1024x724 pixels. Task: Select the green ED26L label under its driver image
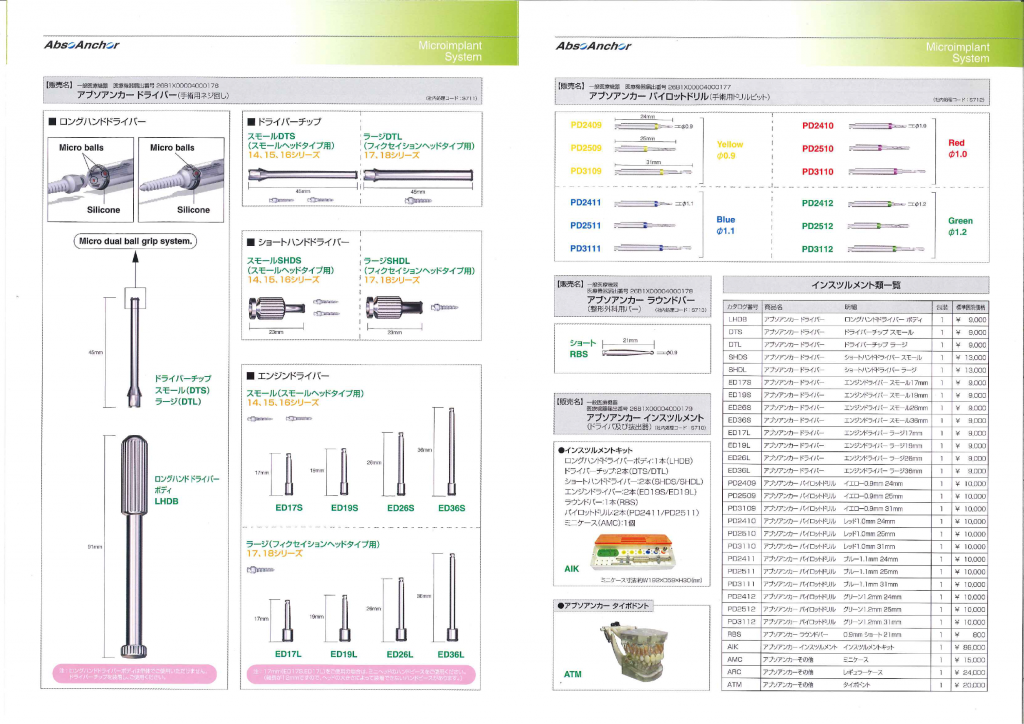tap(400, 654)
